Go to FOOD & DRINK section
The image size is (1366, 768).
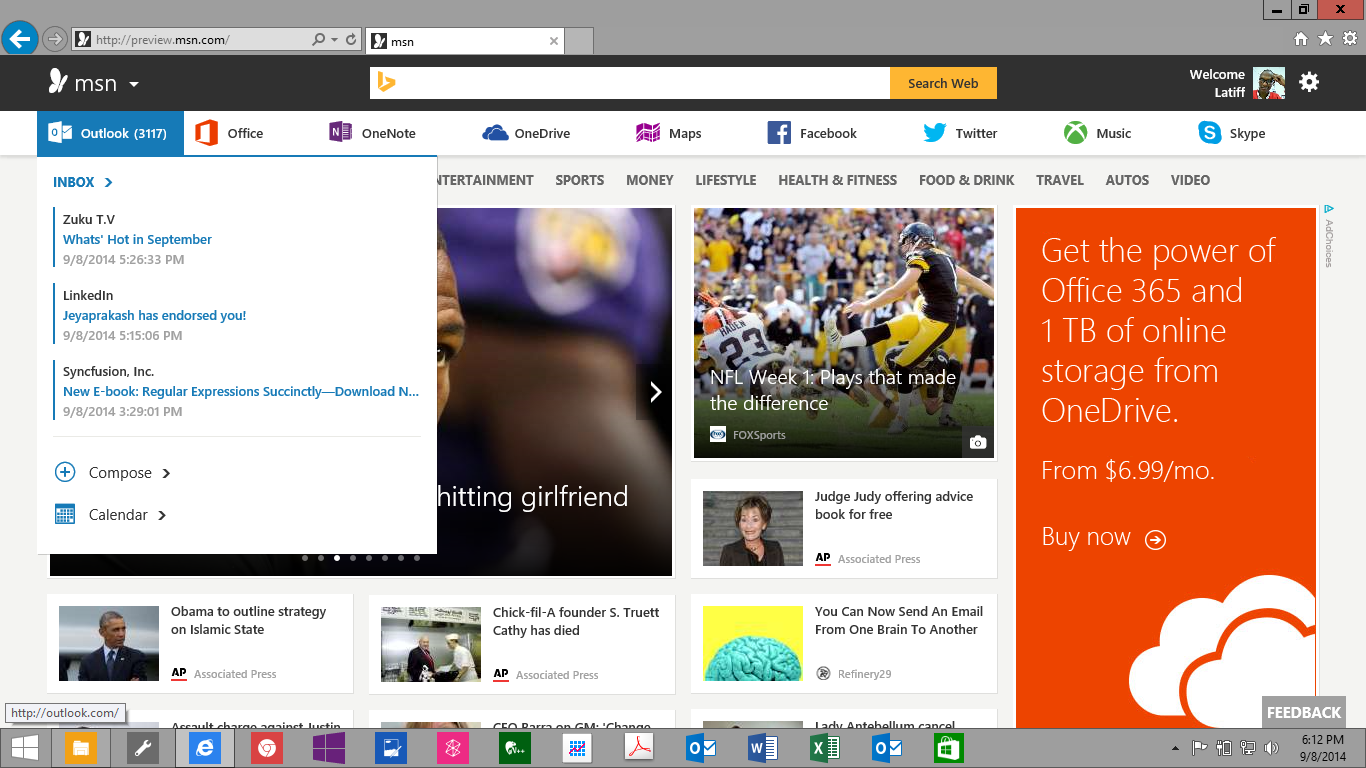[967, 180]
